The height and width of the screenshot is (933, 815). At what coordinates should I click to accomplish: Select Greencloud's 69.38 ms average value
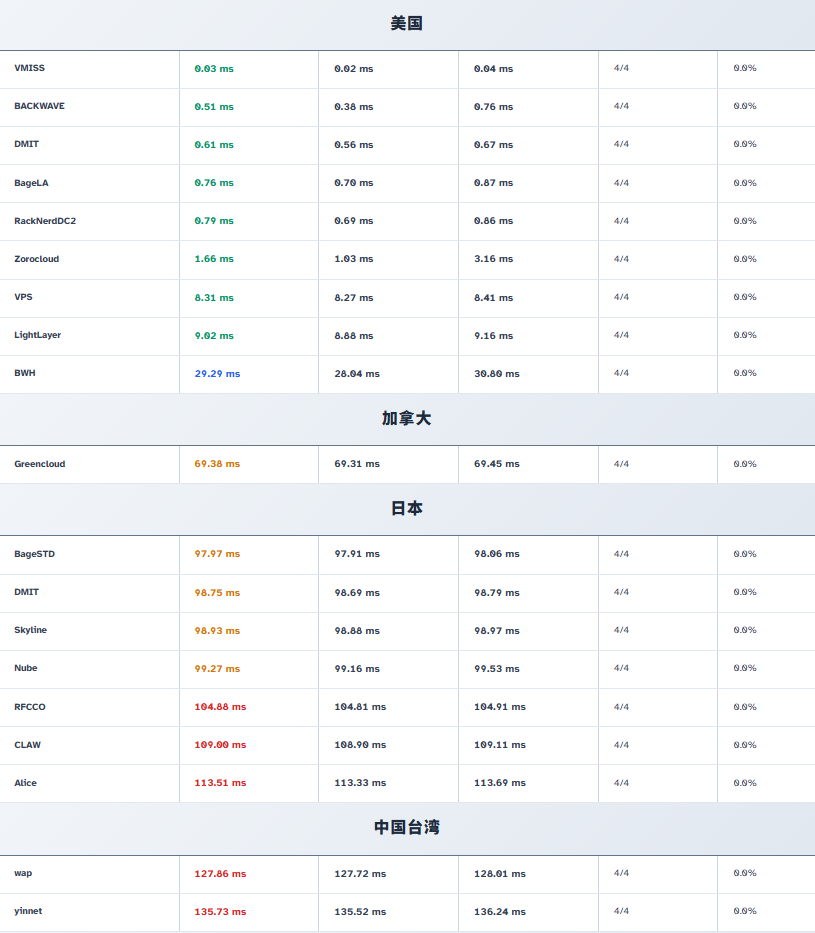[x=217, y=464]
